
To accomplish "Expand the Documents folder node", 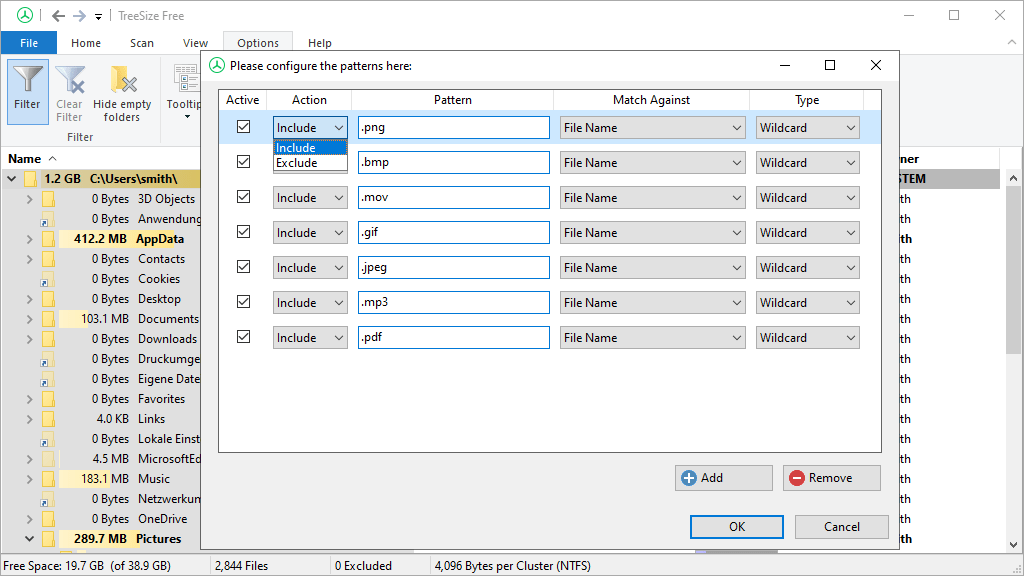I will click(x=29, y=319).
